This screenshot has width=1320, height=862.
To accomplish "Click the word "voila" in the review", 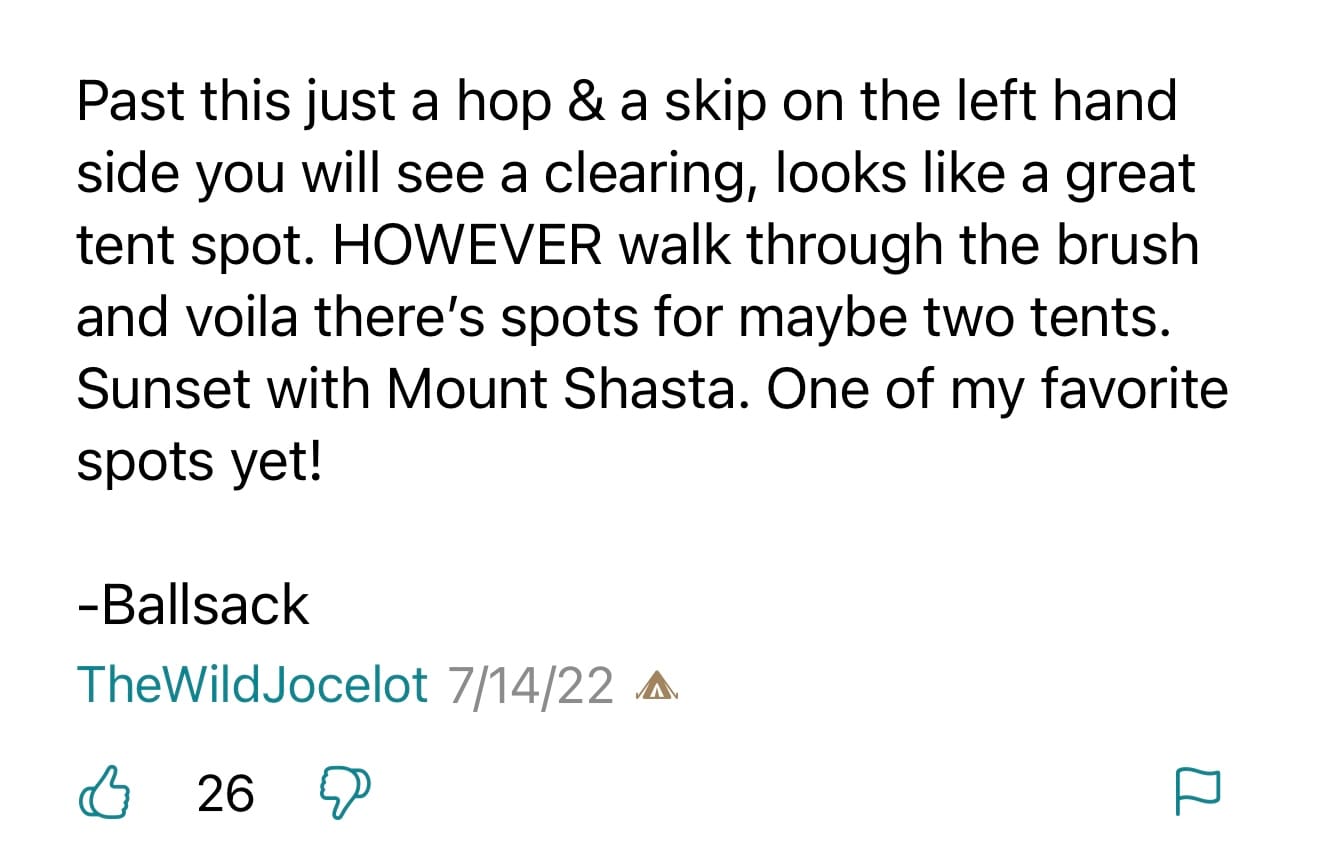I will pyautogui.click(x=207, y=317).
